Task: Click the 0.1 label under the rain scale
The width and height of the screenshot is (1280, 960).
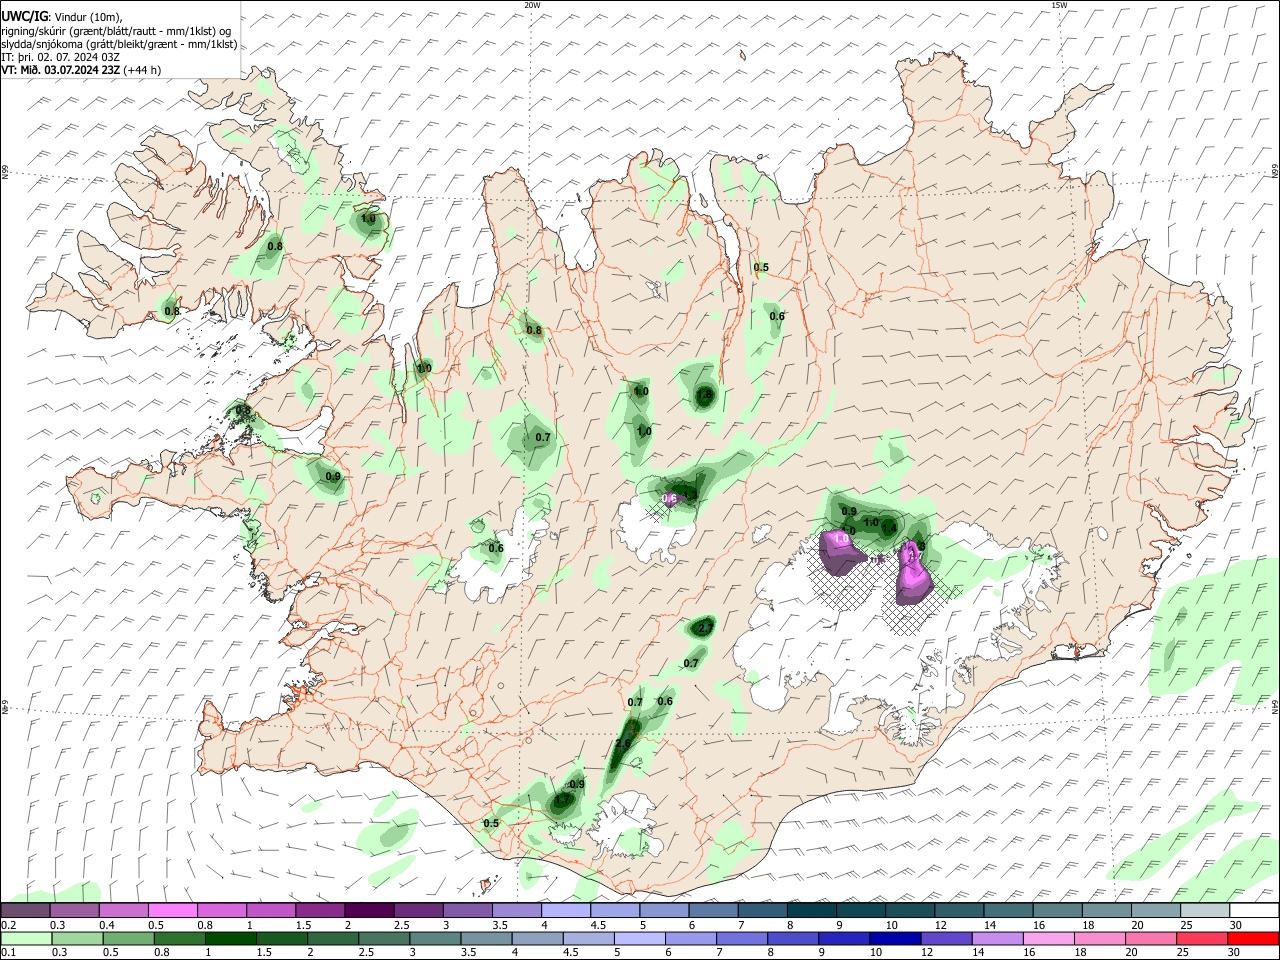Action: (x=8, y=953)
